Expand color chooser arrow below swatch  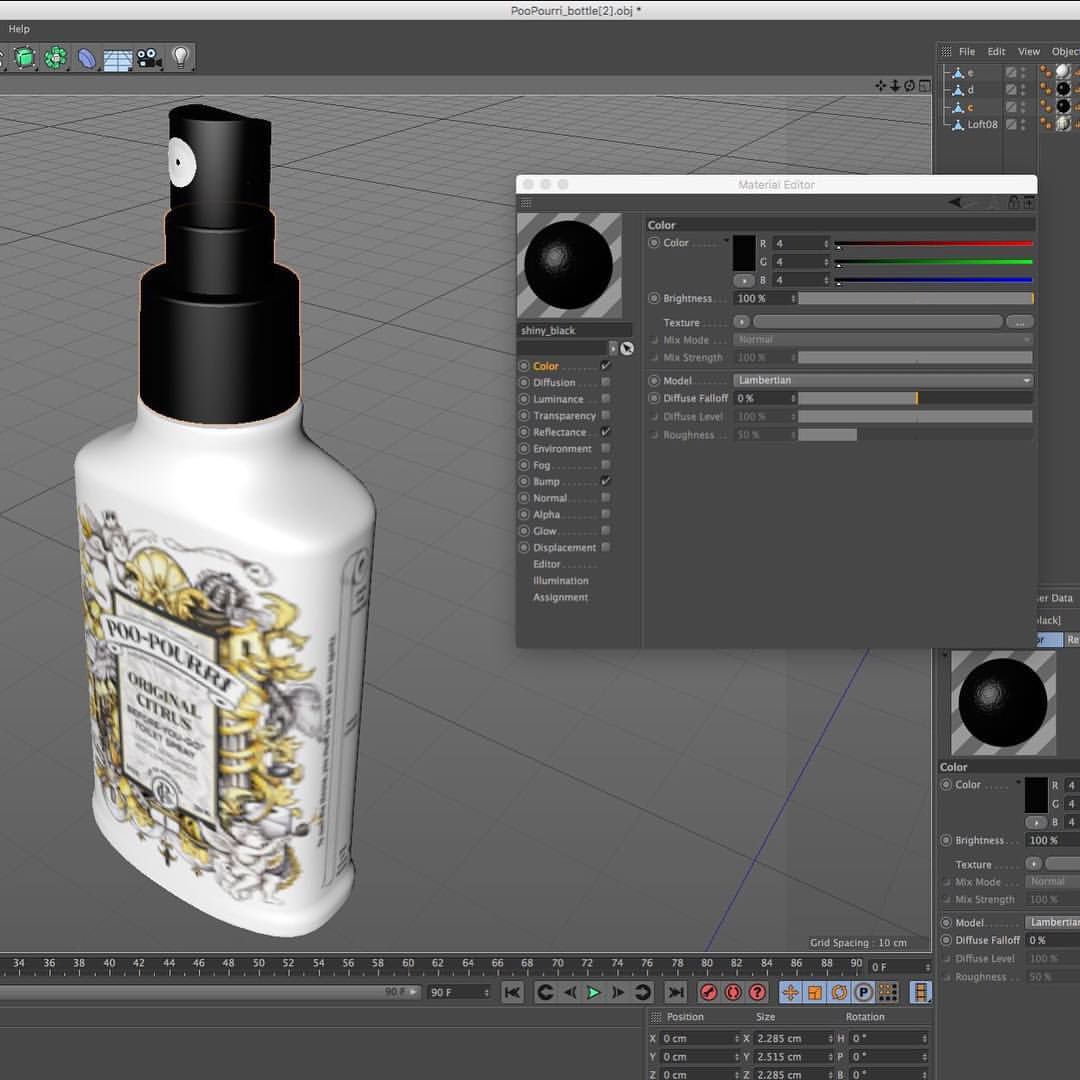pos(743,280)
